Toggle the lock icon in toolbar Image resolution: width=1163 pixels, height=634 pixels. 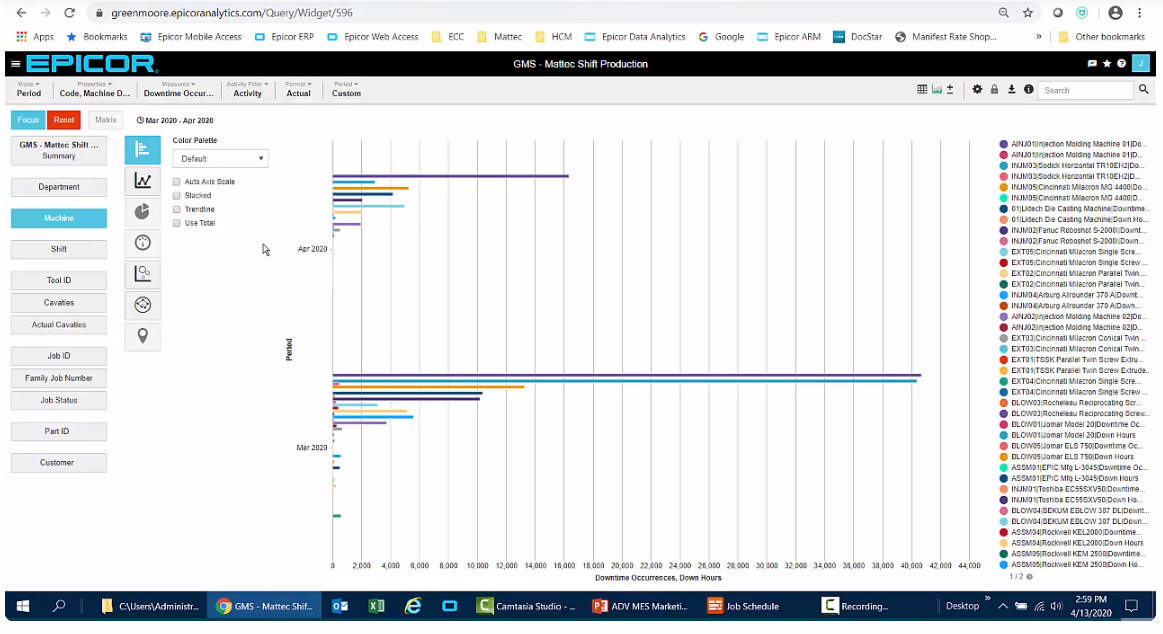(x=994, y=89)
